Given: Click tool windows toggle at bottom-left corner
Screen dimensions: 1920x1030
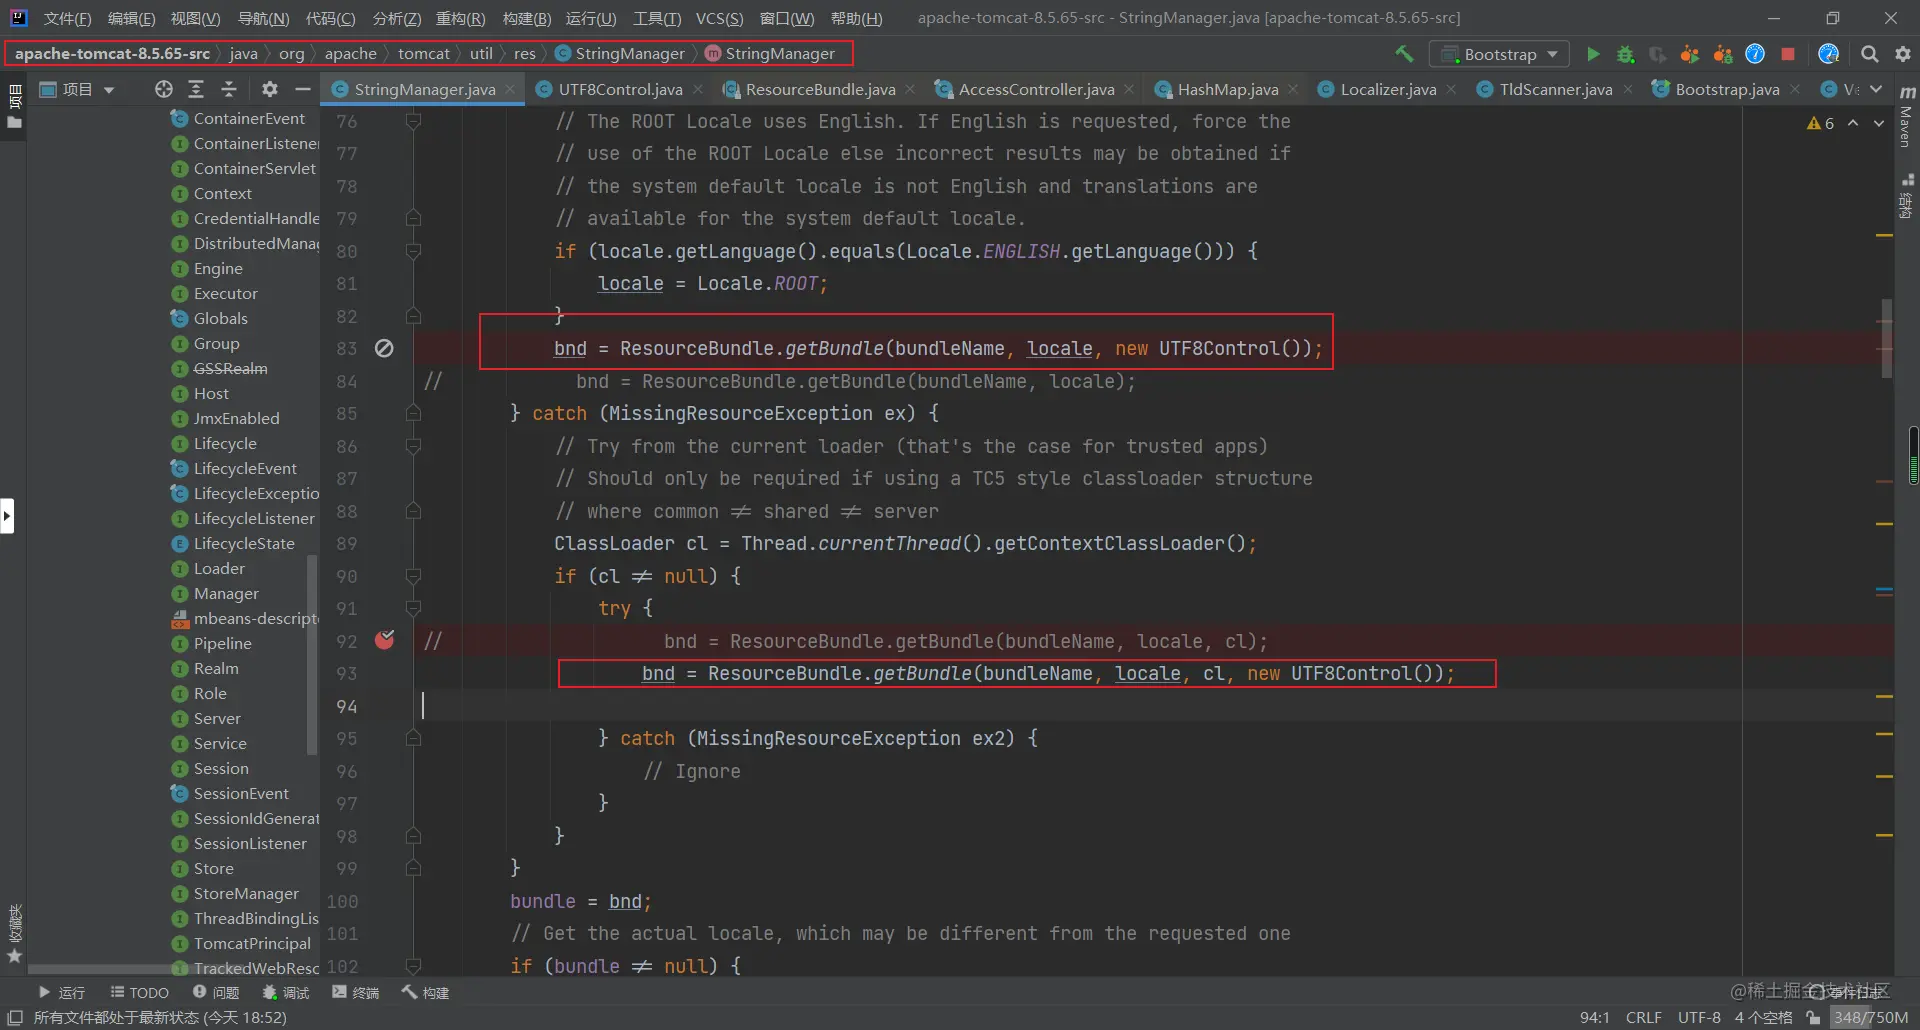Looking at the screenshot, I should [15, 1017].
